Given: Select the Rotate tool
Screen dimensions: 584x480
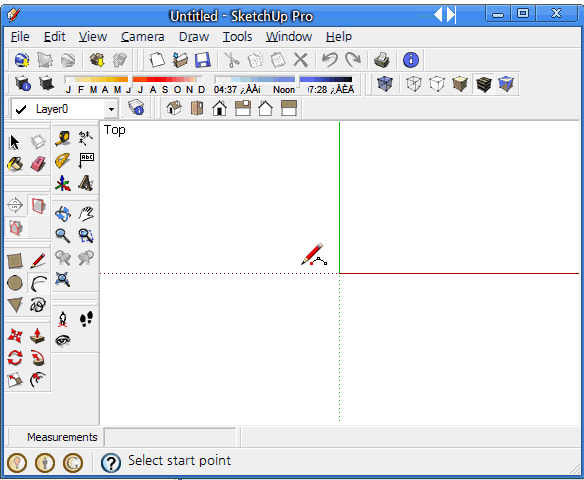Looking at the screenshot, I should tap(15, 358).
